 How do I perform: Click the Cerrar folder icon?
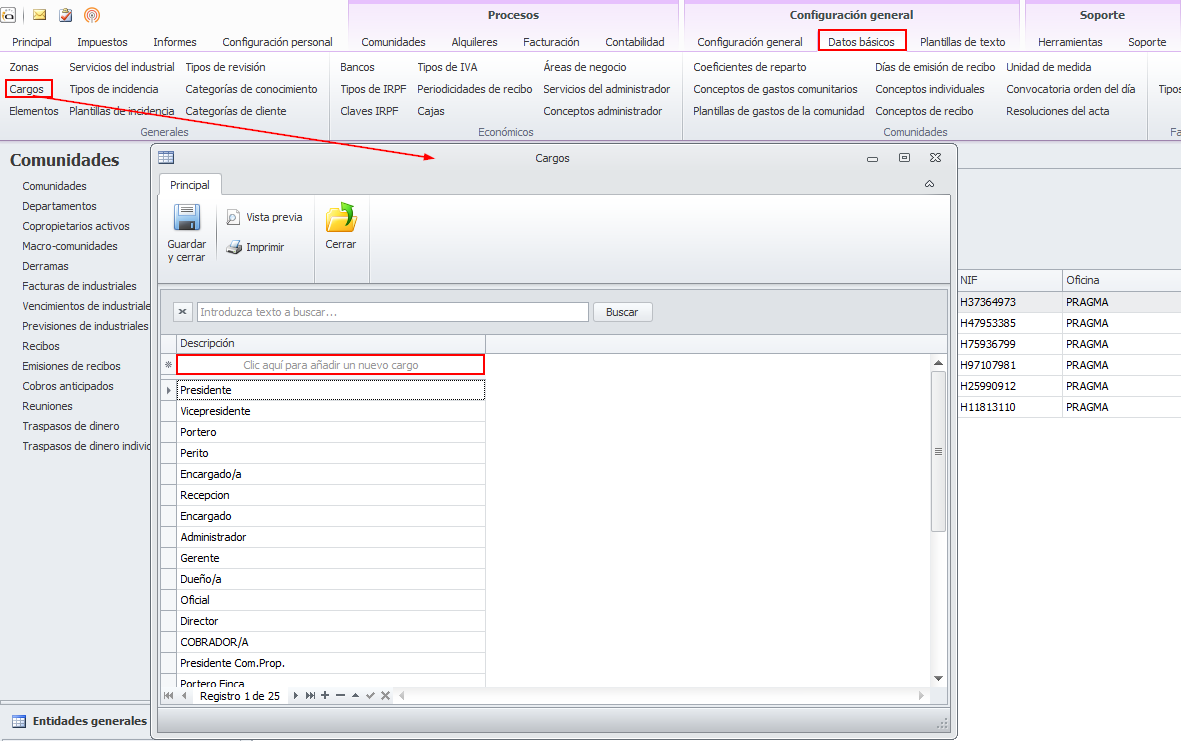pos(340,218)
